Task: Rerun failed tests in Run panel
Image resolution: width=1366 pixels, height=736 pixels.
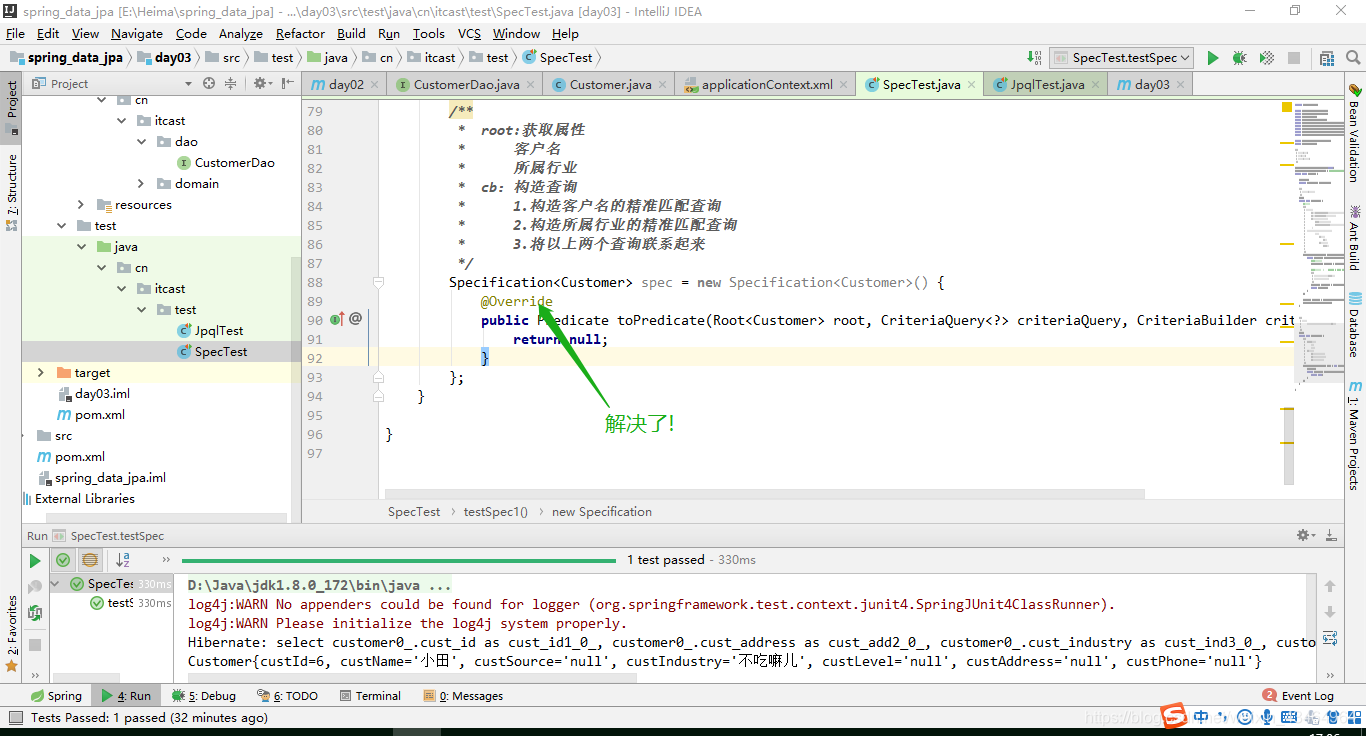Action: (x=35, y=587)
